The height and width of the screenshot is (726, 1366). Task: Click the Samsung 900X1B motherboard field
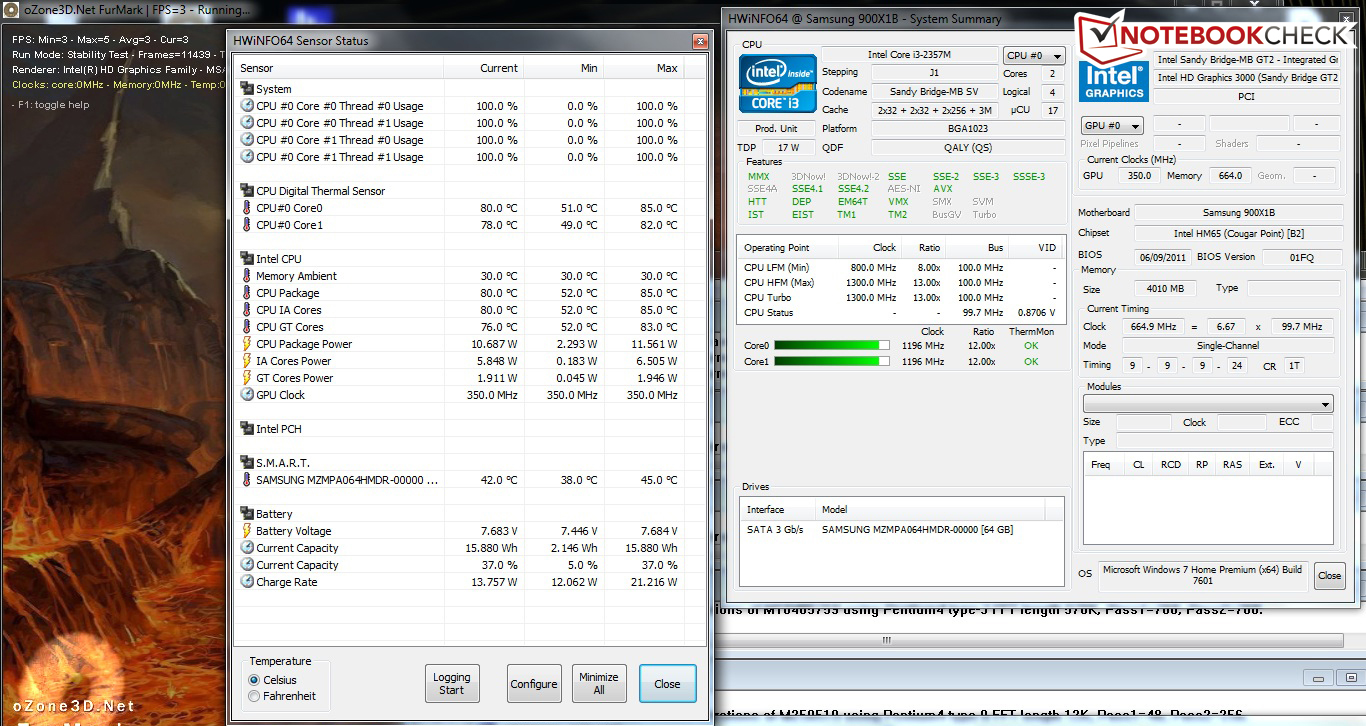click(1238, 213)
